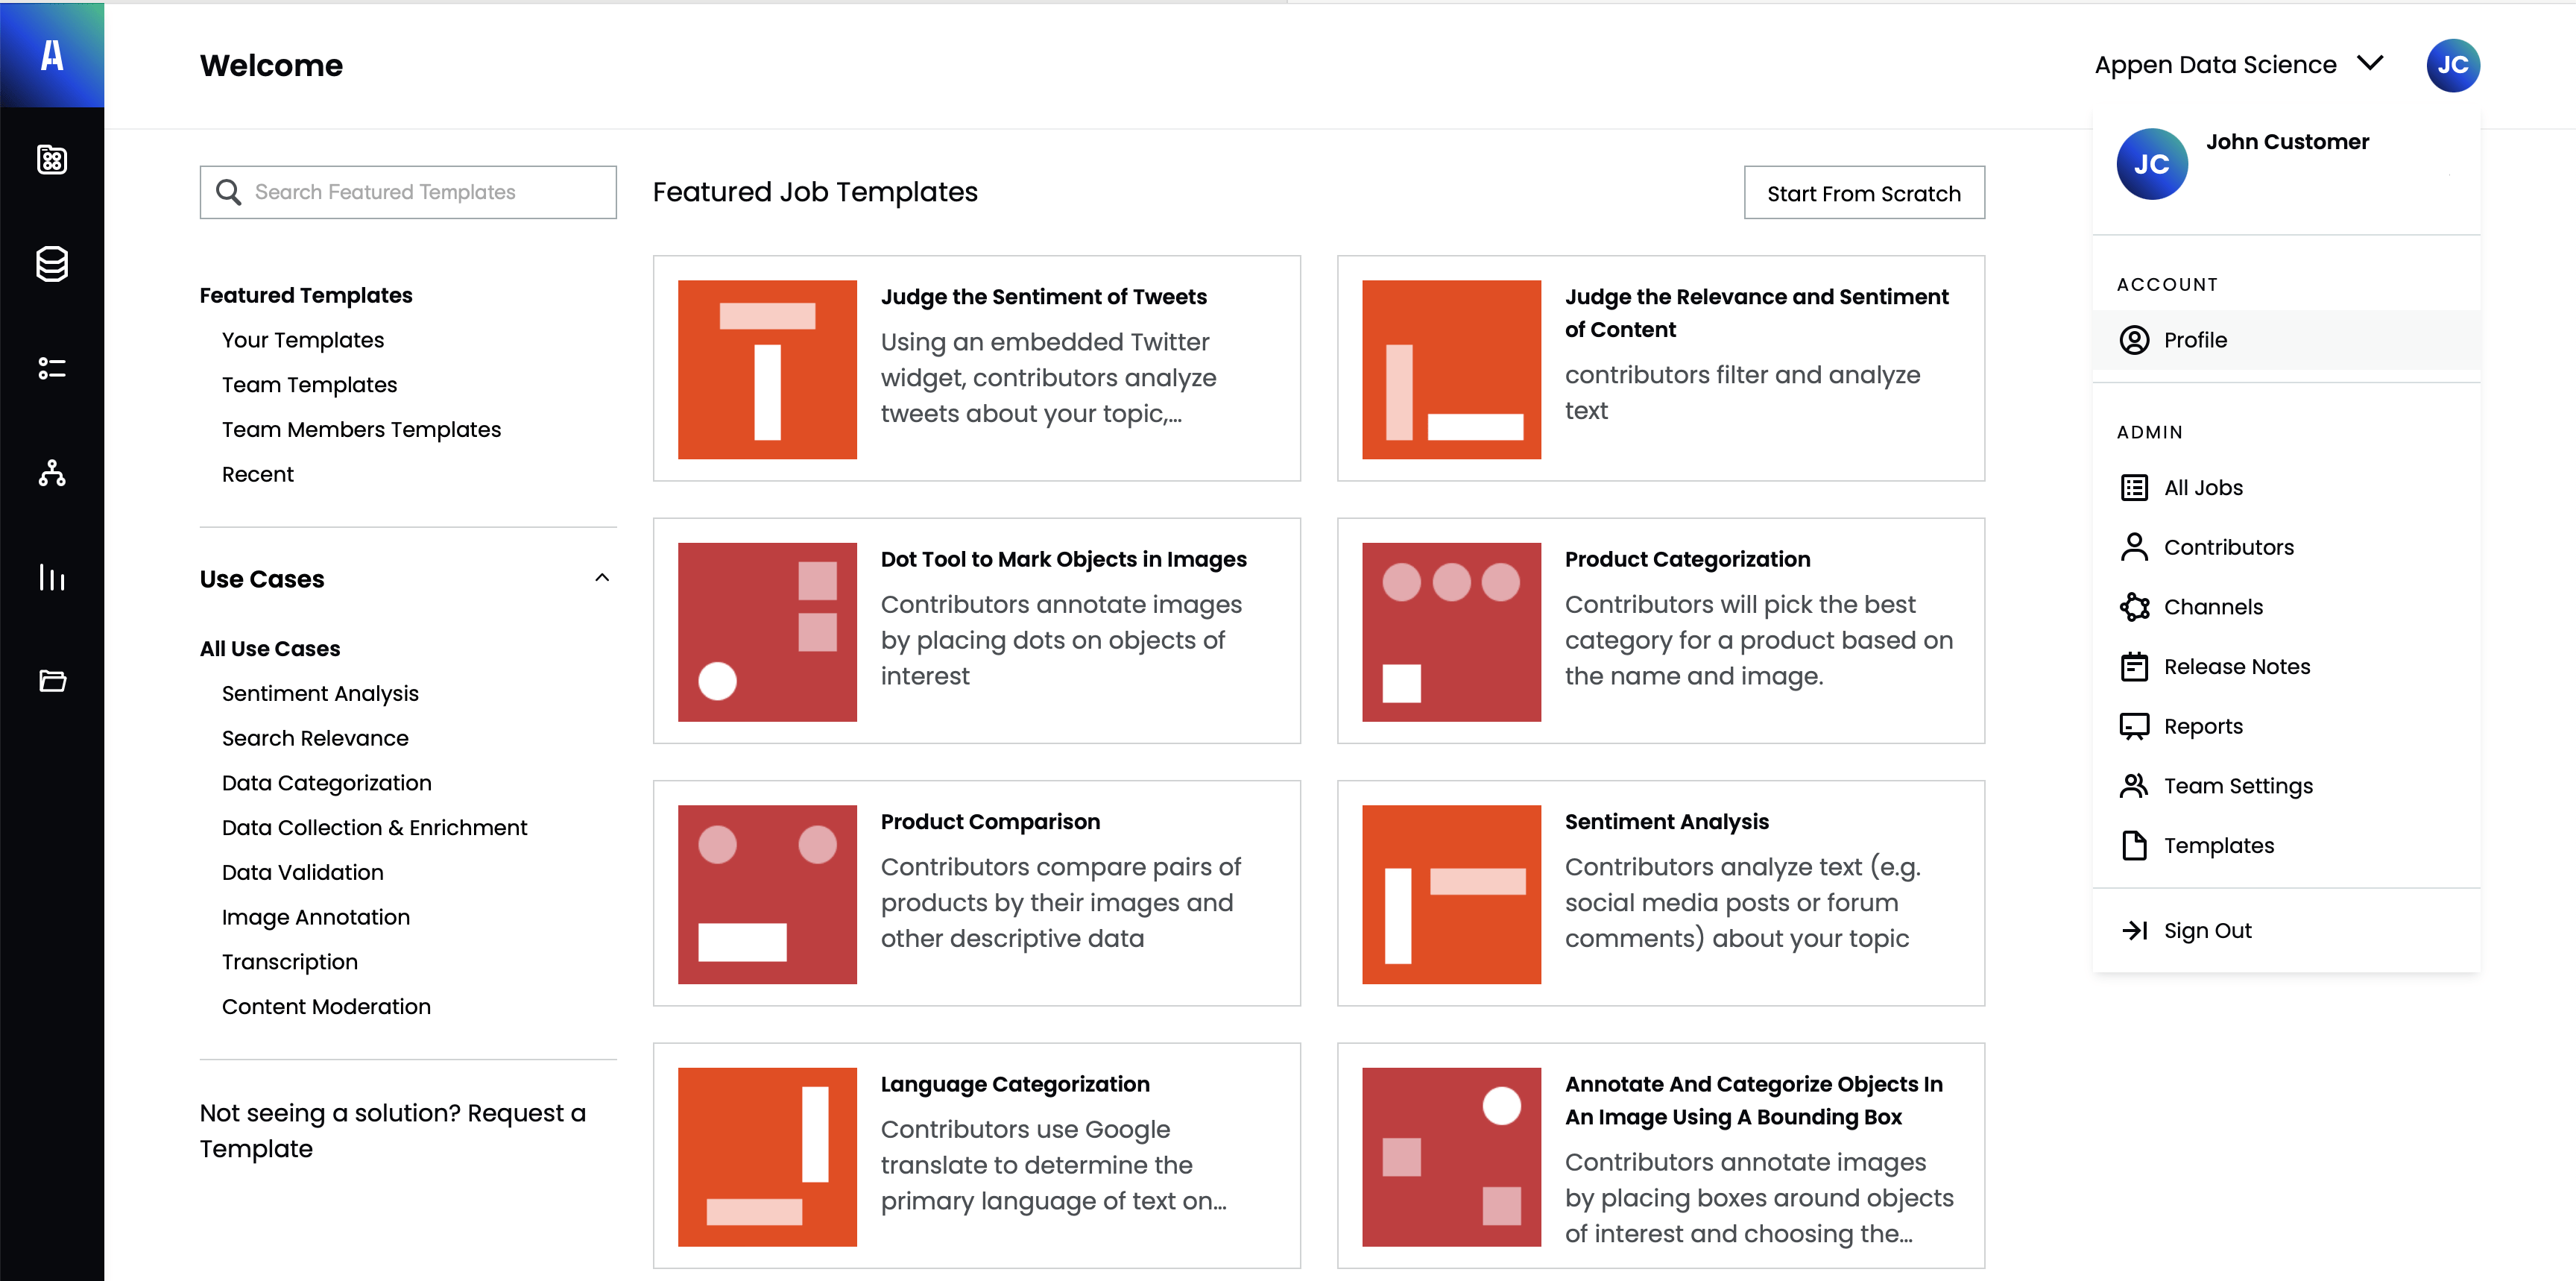
Task: Open the task list sidebar icon
Action: pos(52,370)
